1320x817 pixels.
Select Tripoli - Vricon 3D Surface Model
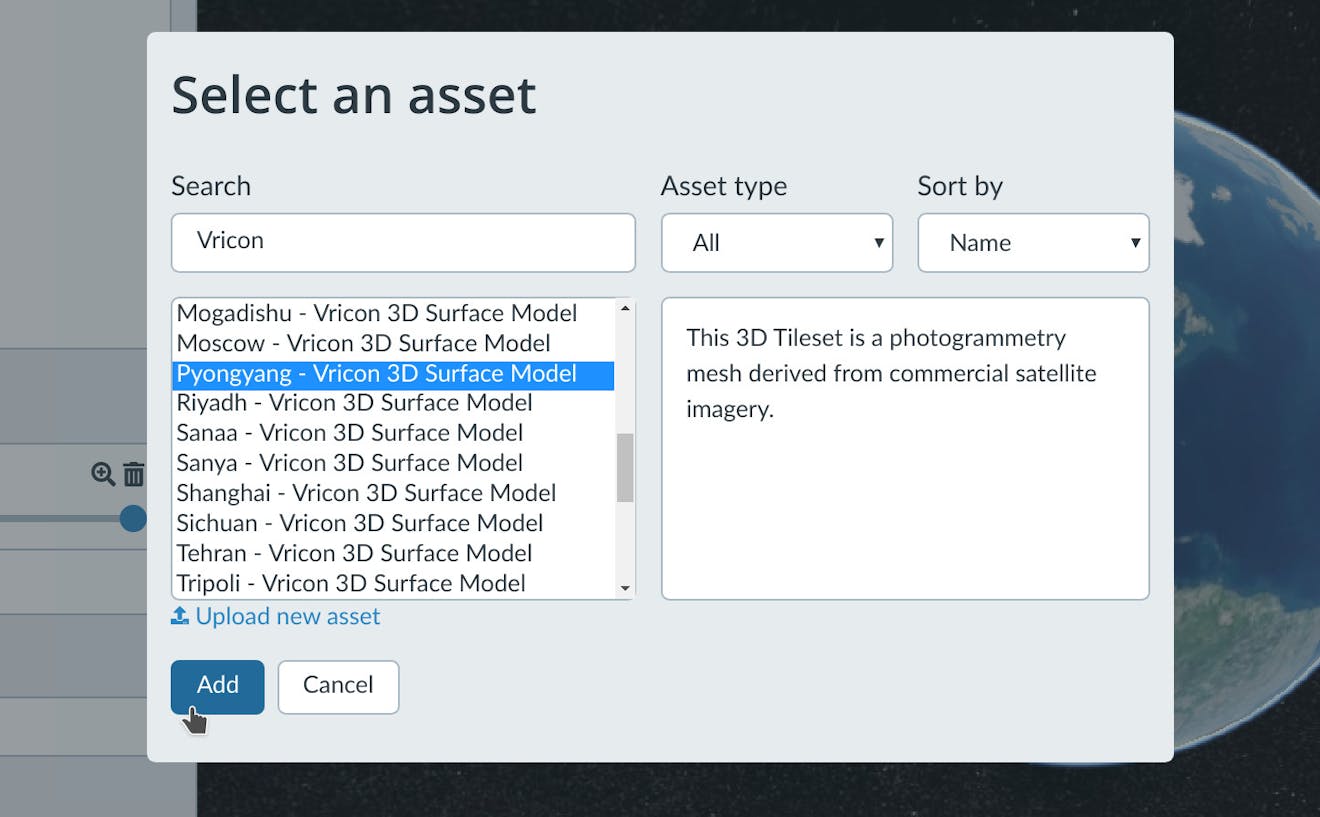351,583
